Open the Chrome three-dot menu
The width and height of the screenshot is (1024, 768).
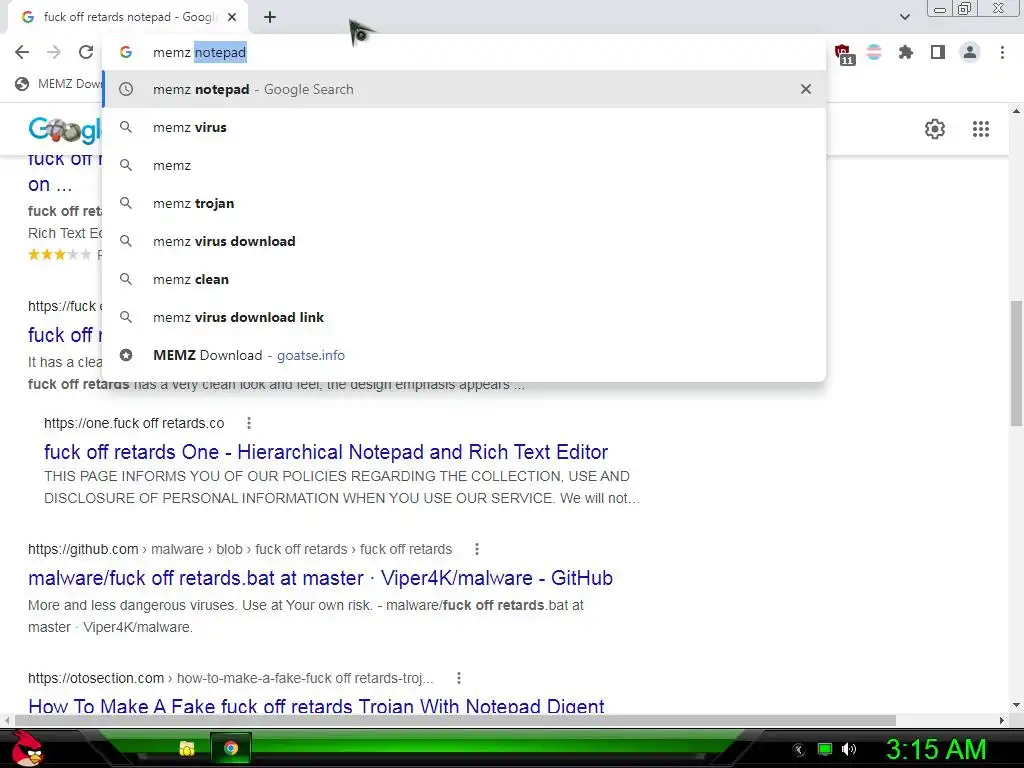1002,52
